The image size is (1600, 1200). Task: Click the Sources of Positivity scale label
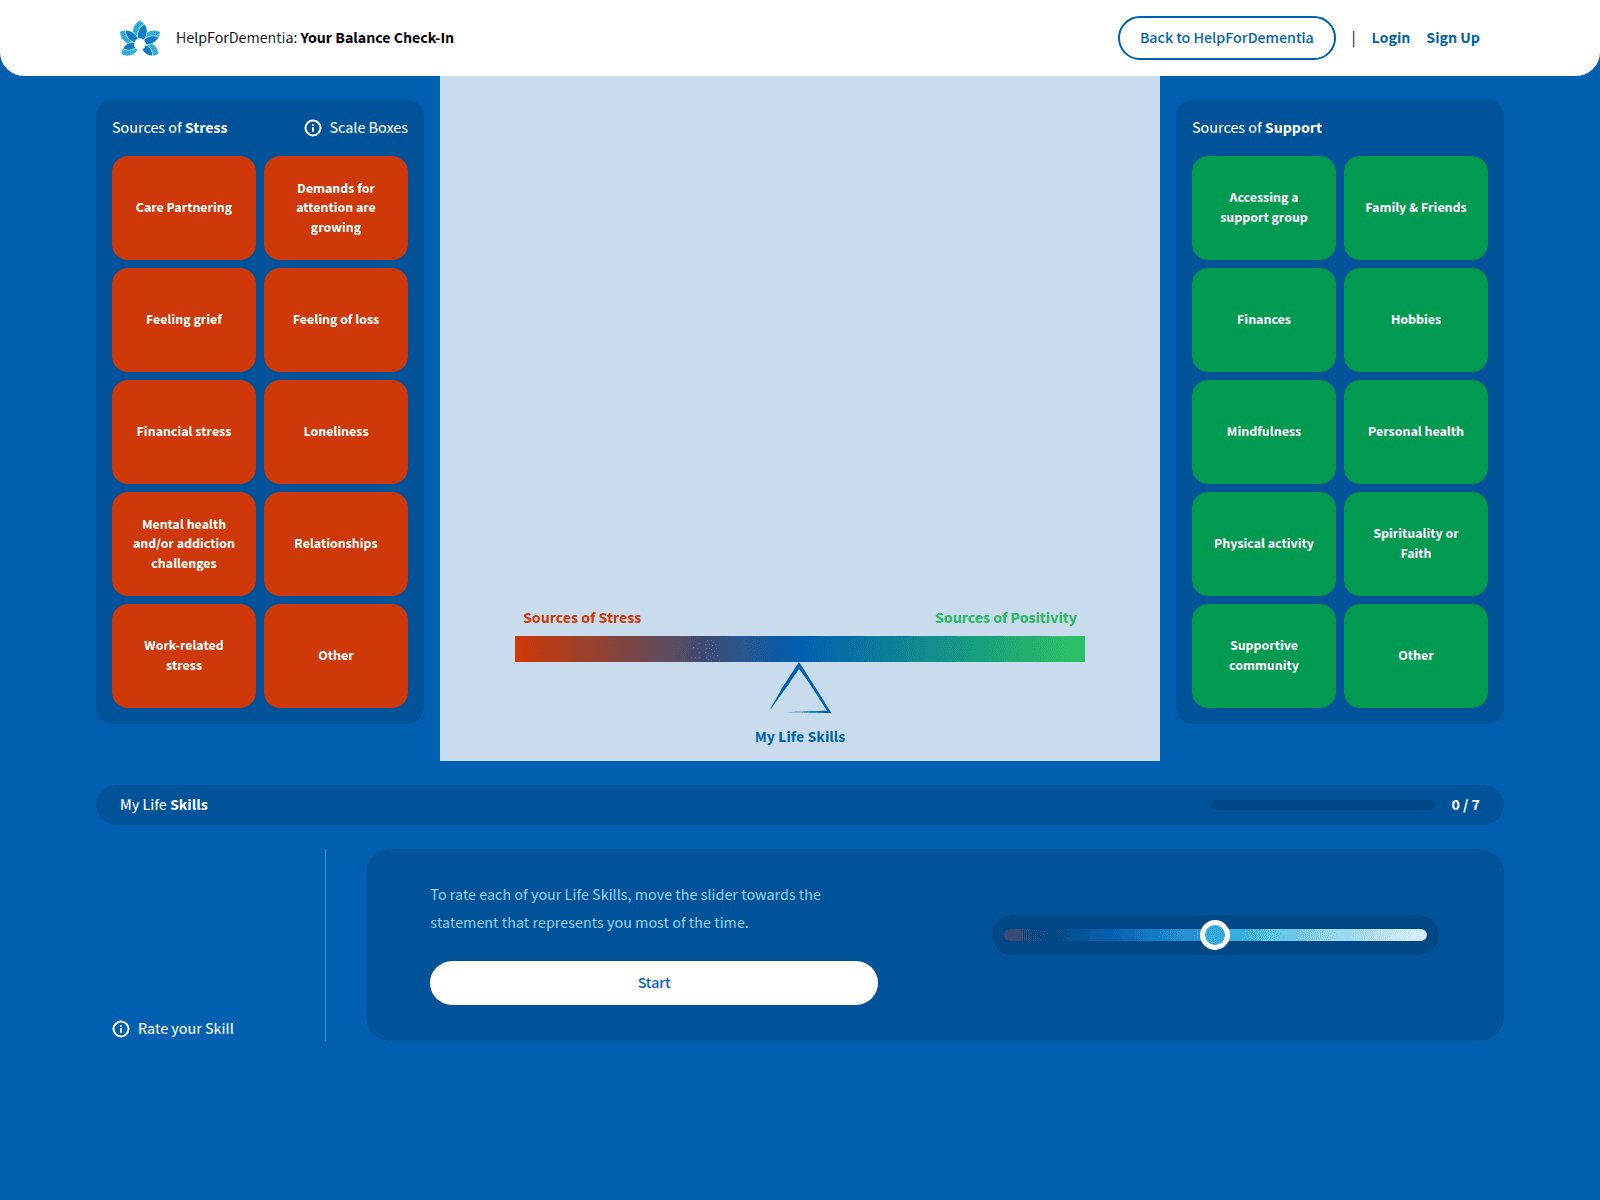pos(1006,618)
